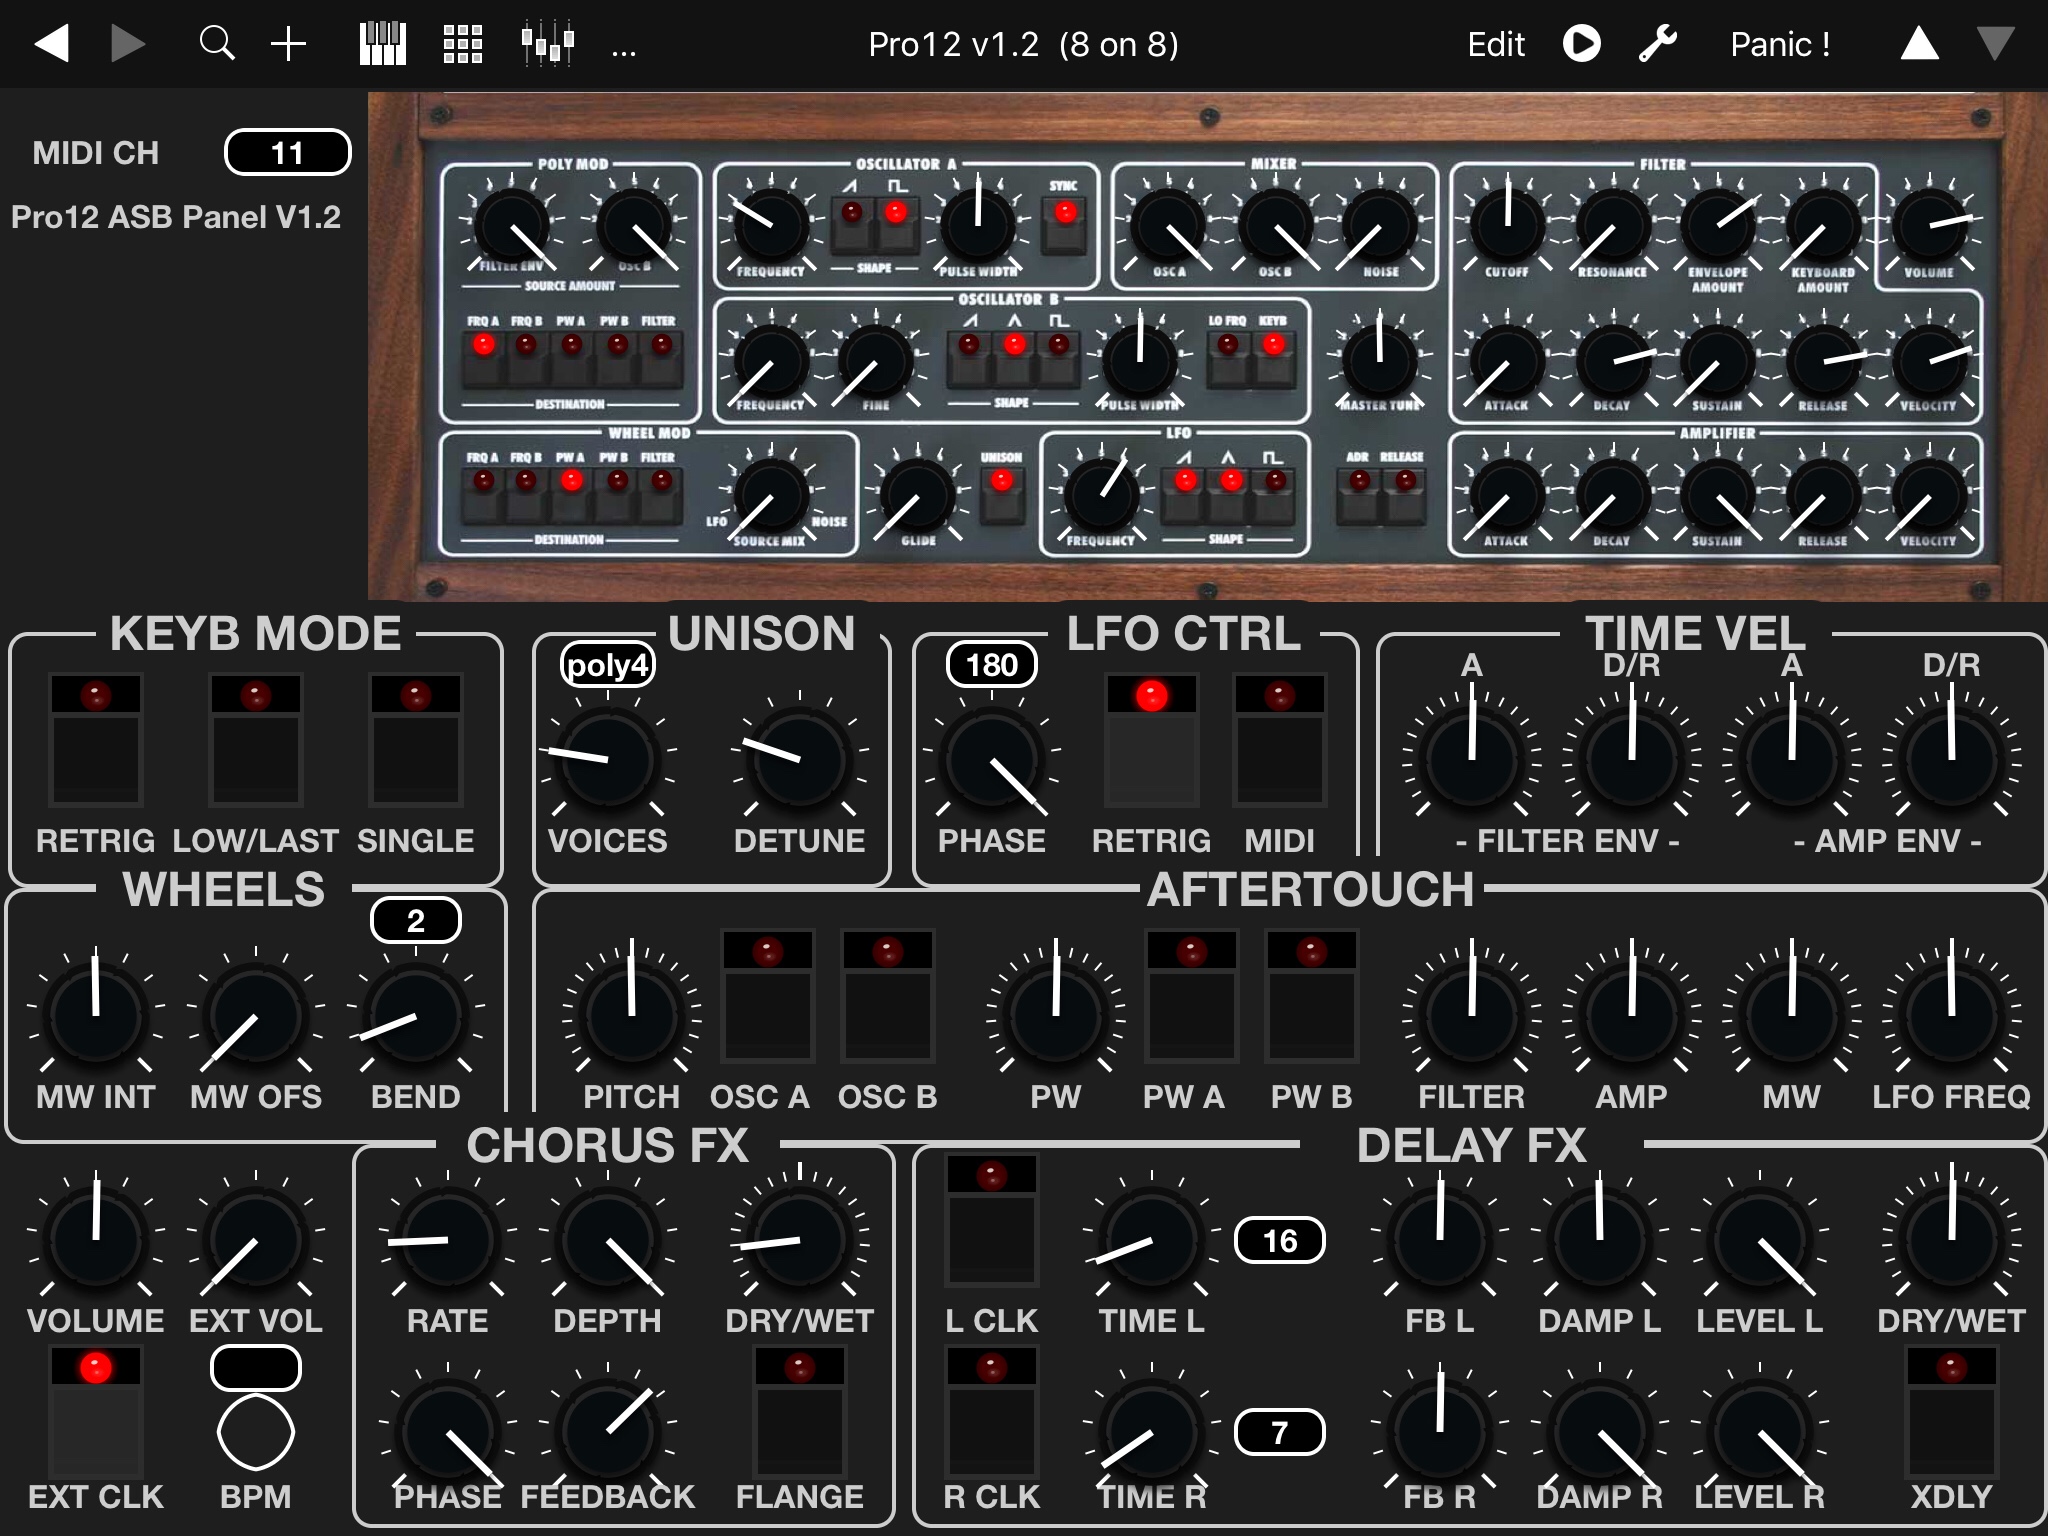
Task: Tap the Edit menu item
Action: [x=1496, y=44]
